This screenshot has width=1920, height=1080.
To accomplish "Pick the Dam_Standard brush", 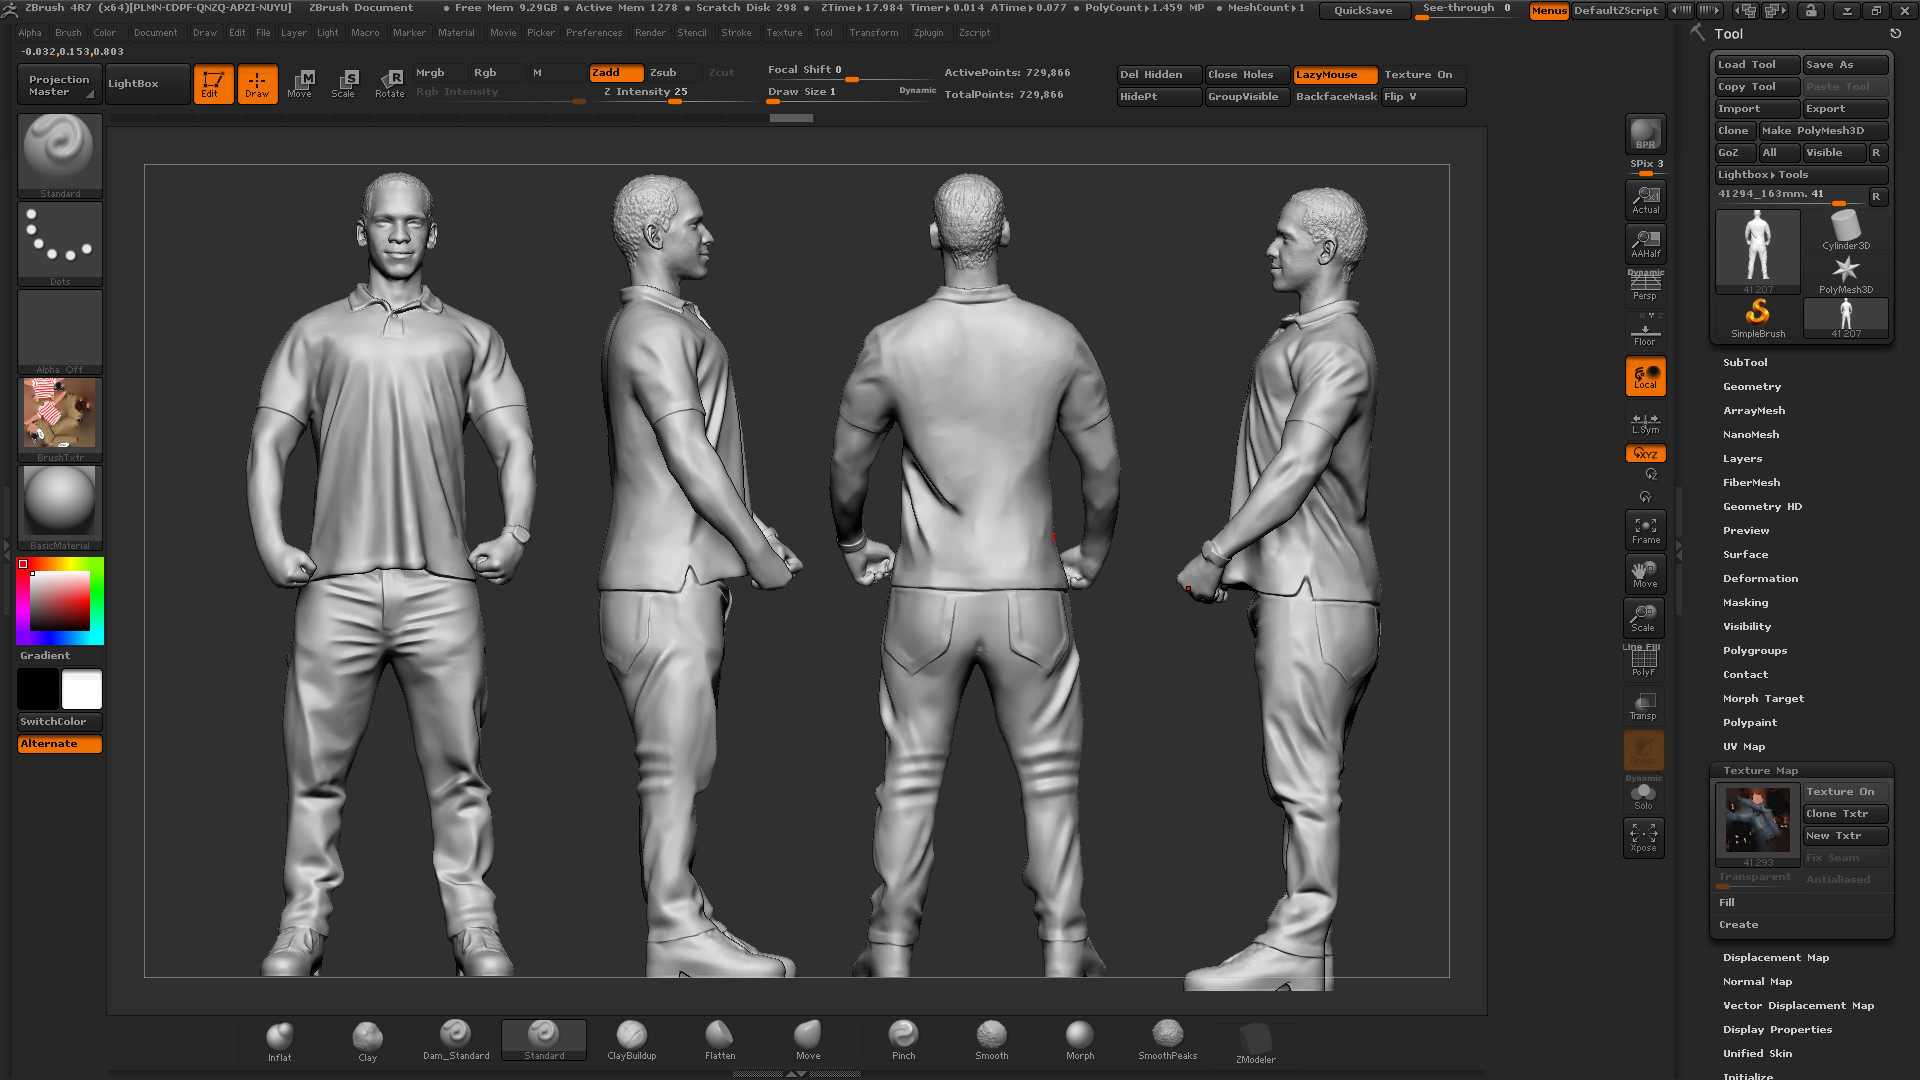I will 455,1038.
